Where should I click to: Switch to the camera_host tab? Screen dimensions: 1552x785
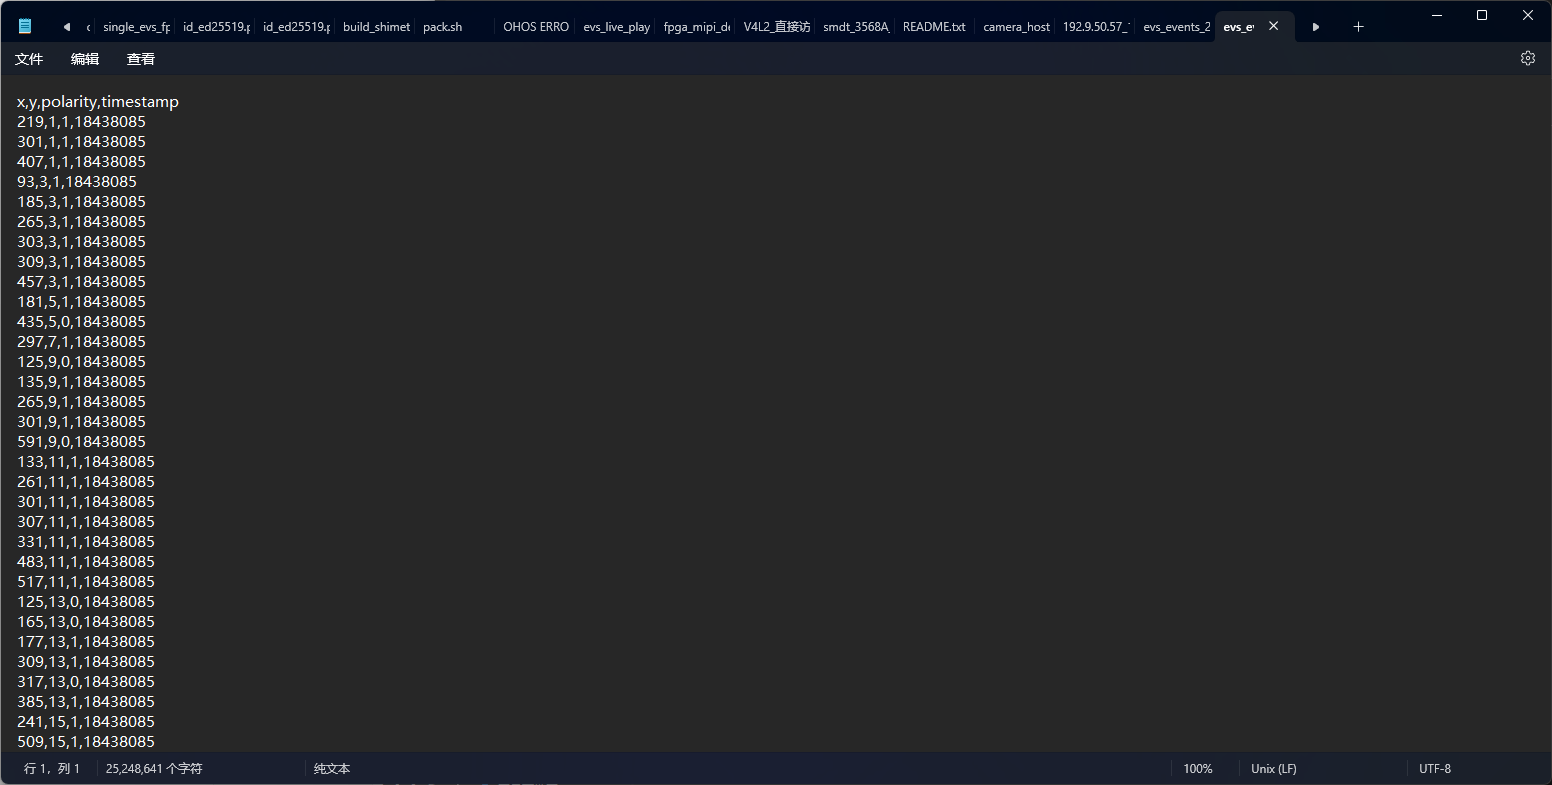[1015, 27]
